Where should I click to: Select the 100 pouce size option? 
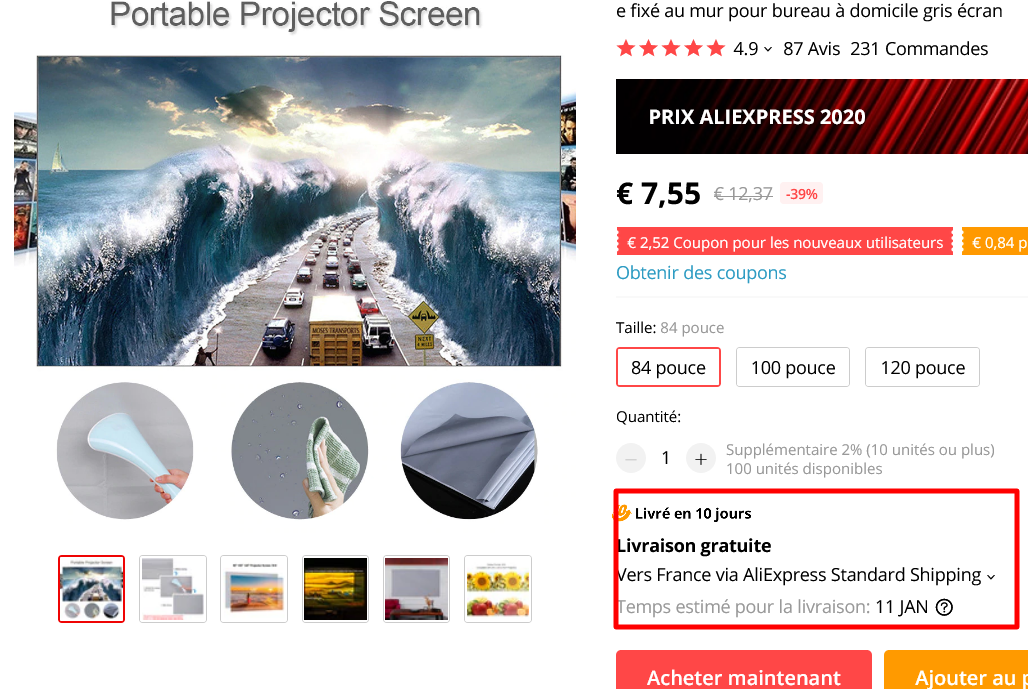click(793, 367)
